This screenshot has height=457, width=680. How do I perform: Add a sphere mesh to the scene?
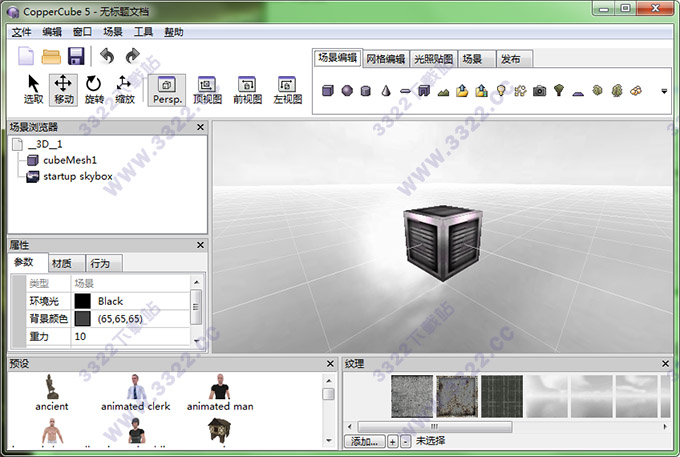coord(347,91)
